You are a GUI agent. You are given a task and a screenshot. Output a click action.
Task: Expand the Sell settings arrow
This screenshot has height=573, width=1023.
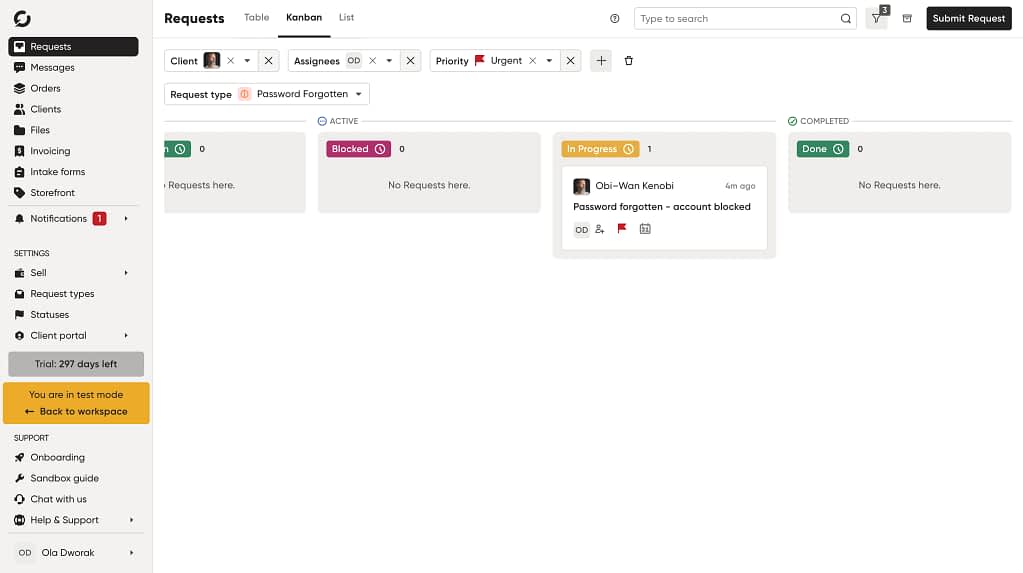[x=126, y=273]
